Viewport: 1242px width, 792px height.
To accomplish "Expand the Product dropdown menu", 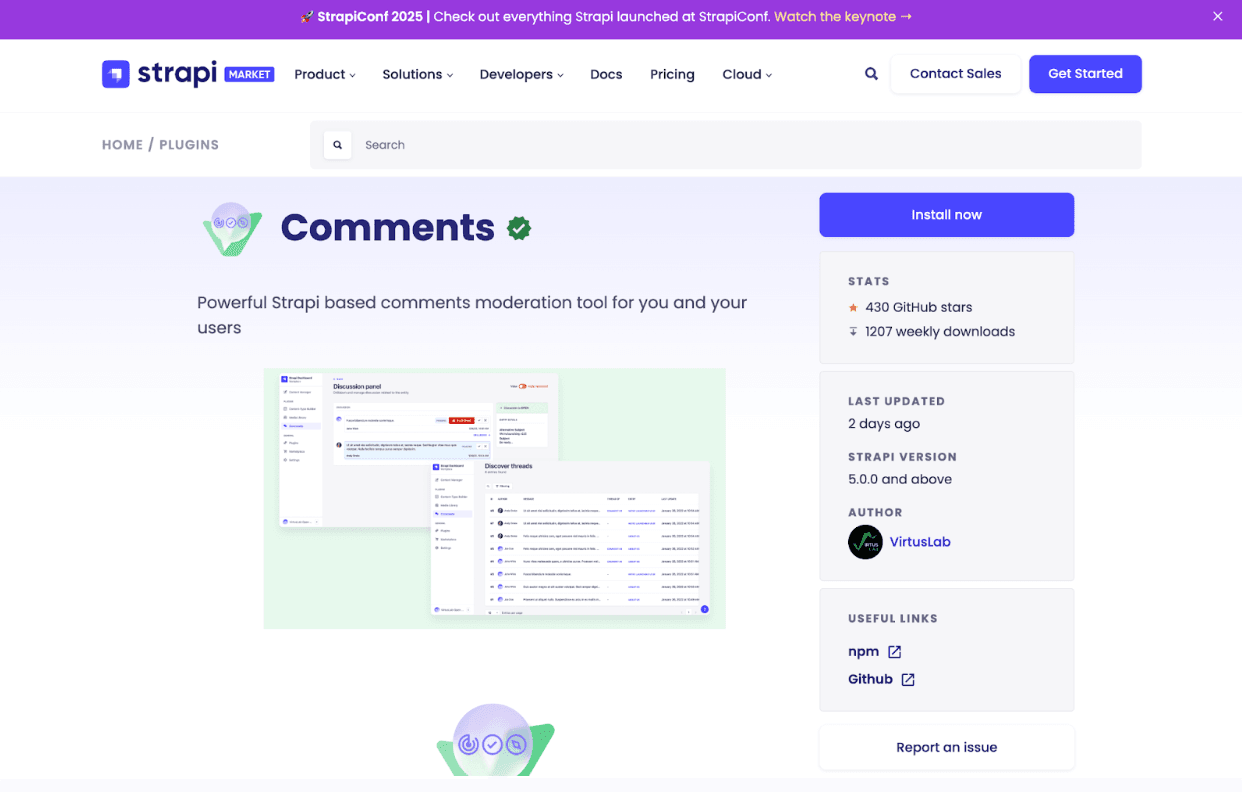I will point(325,74).
